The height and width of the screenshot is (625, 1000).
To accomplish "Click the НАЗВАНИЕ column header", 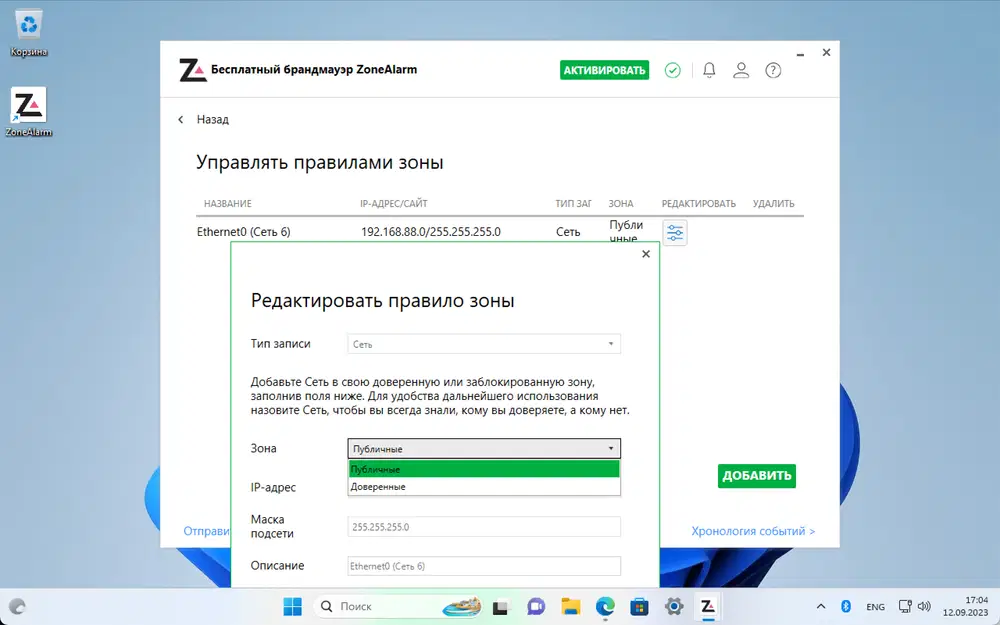I will 228,203.
